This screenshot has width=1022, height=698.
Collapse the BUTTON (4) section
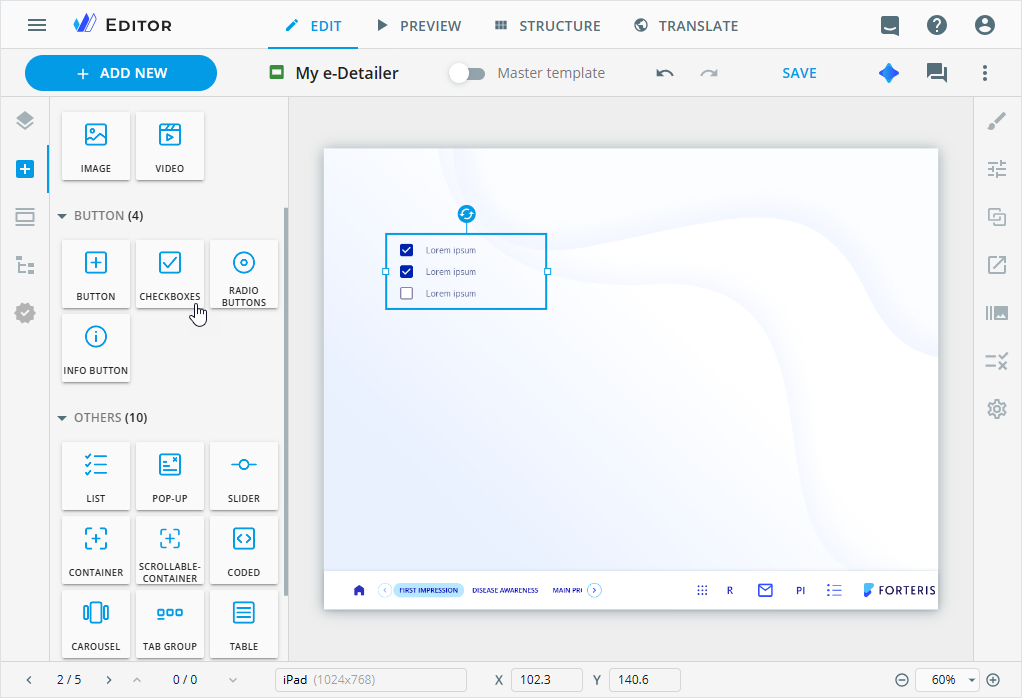[x=62, y=216]
